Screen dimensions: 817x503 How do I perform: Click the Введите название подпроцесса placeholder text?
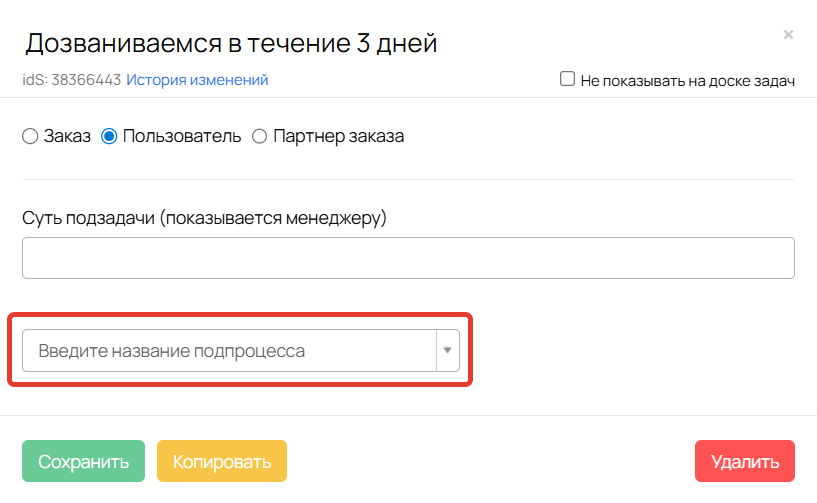pos(172,351)
